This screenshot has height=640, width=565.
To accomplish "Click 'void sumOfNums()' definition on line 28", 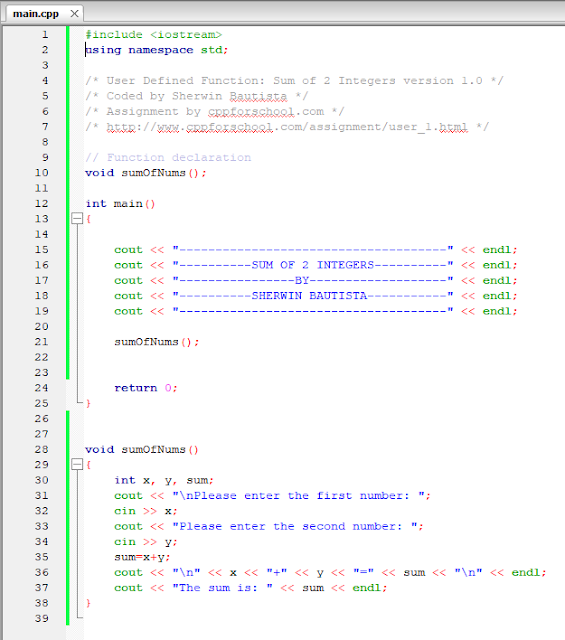I will point(142,449).
